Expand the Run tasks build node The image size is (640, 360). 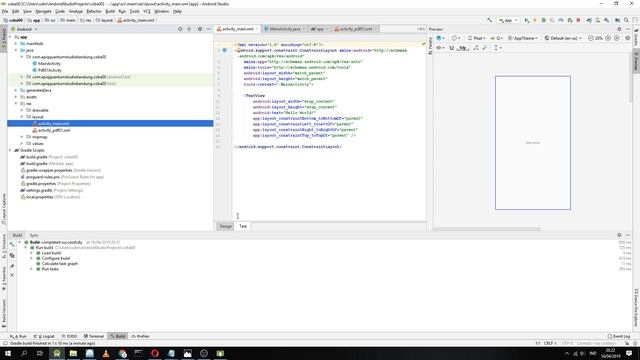pos(31,269)
